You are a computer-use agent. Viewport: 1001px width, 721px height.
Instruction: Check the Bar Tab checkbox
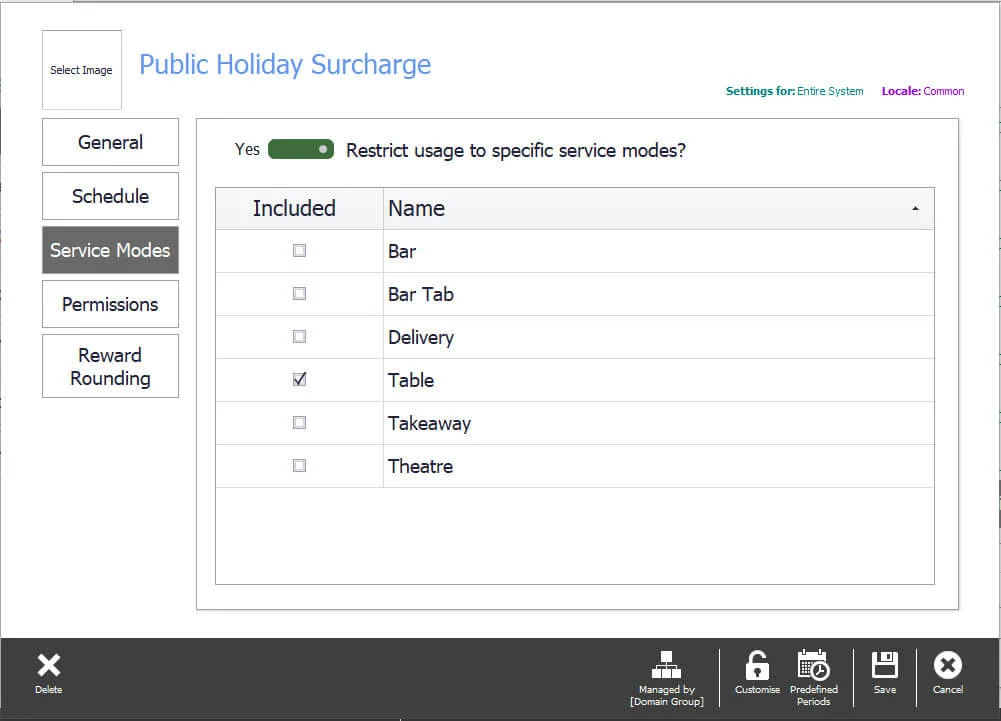(299, 294)
